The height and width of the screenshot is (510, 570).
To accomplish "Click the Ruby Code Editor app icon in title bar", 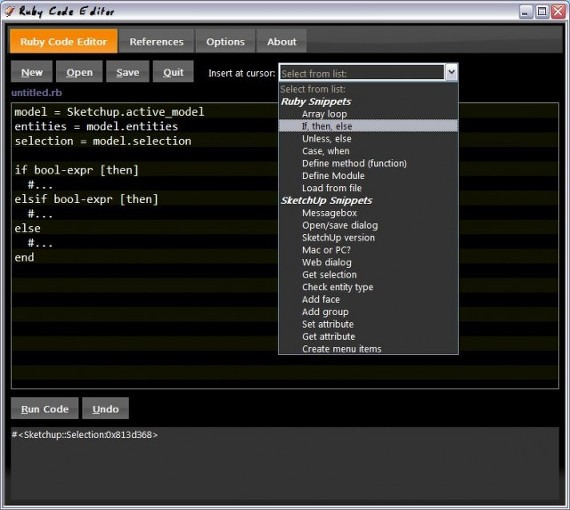I will click(x=10, y=11).
